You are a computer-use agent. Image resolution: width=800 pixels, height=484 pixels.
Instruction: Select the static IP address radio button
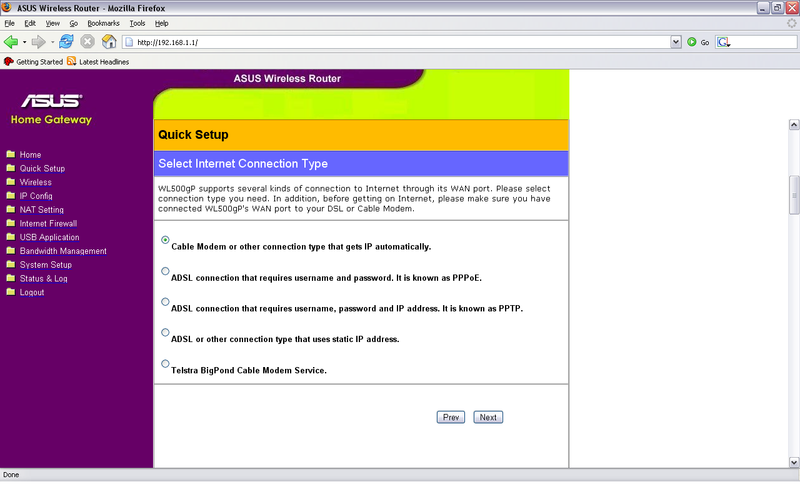[165, 333]
